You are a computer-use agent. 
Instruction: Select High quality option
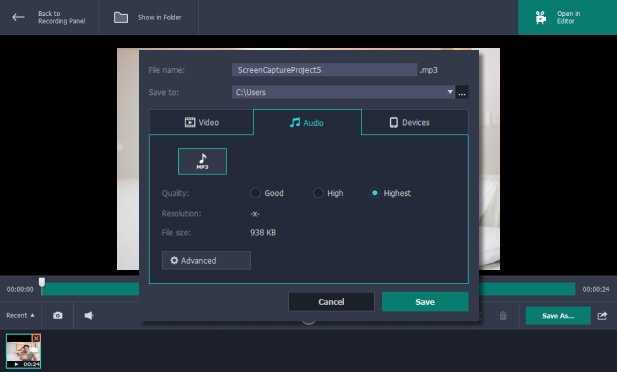318,193
